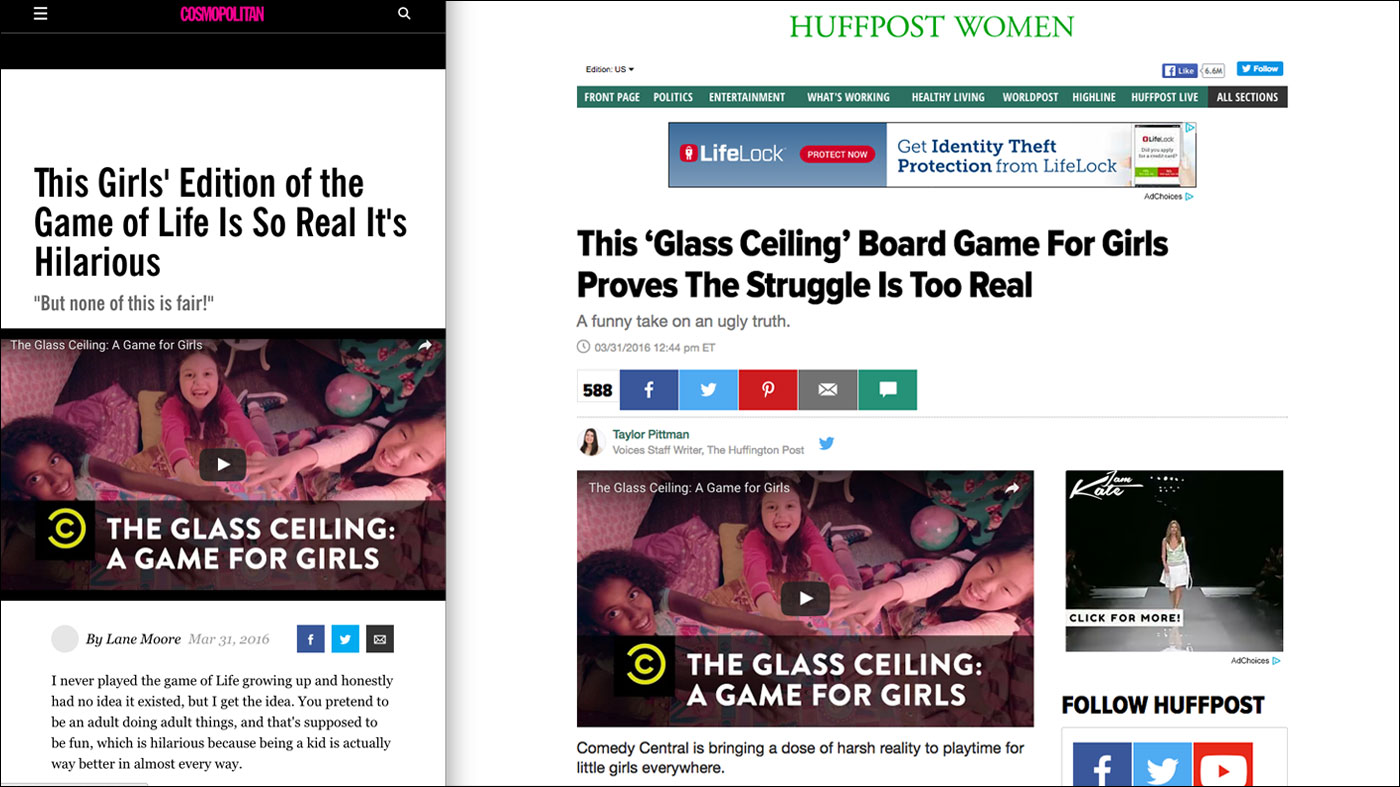Screen dimensions: 1400x787
Task: Open the Politics section
Action: click(x=673, y=97)
